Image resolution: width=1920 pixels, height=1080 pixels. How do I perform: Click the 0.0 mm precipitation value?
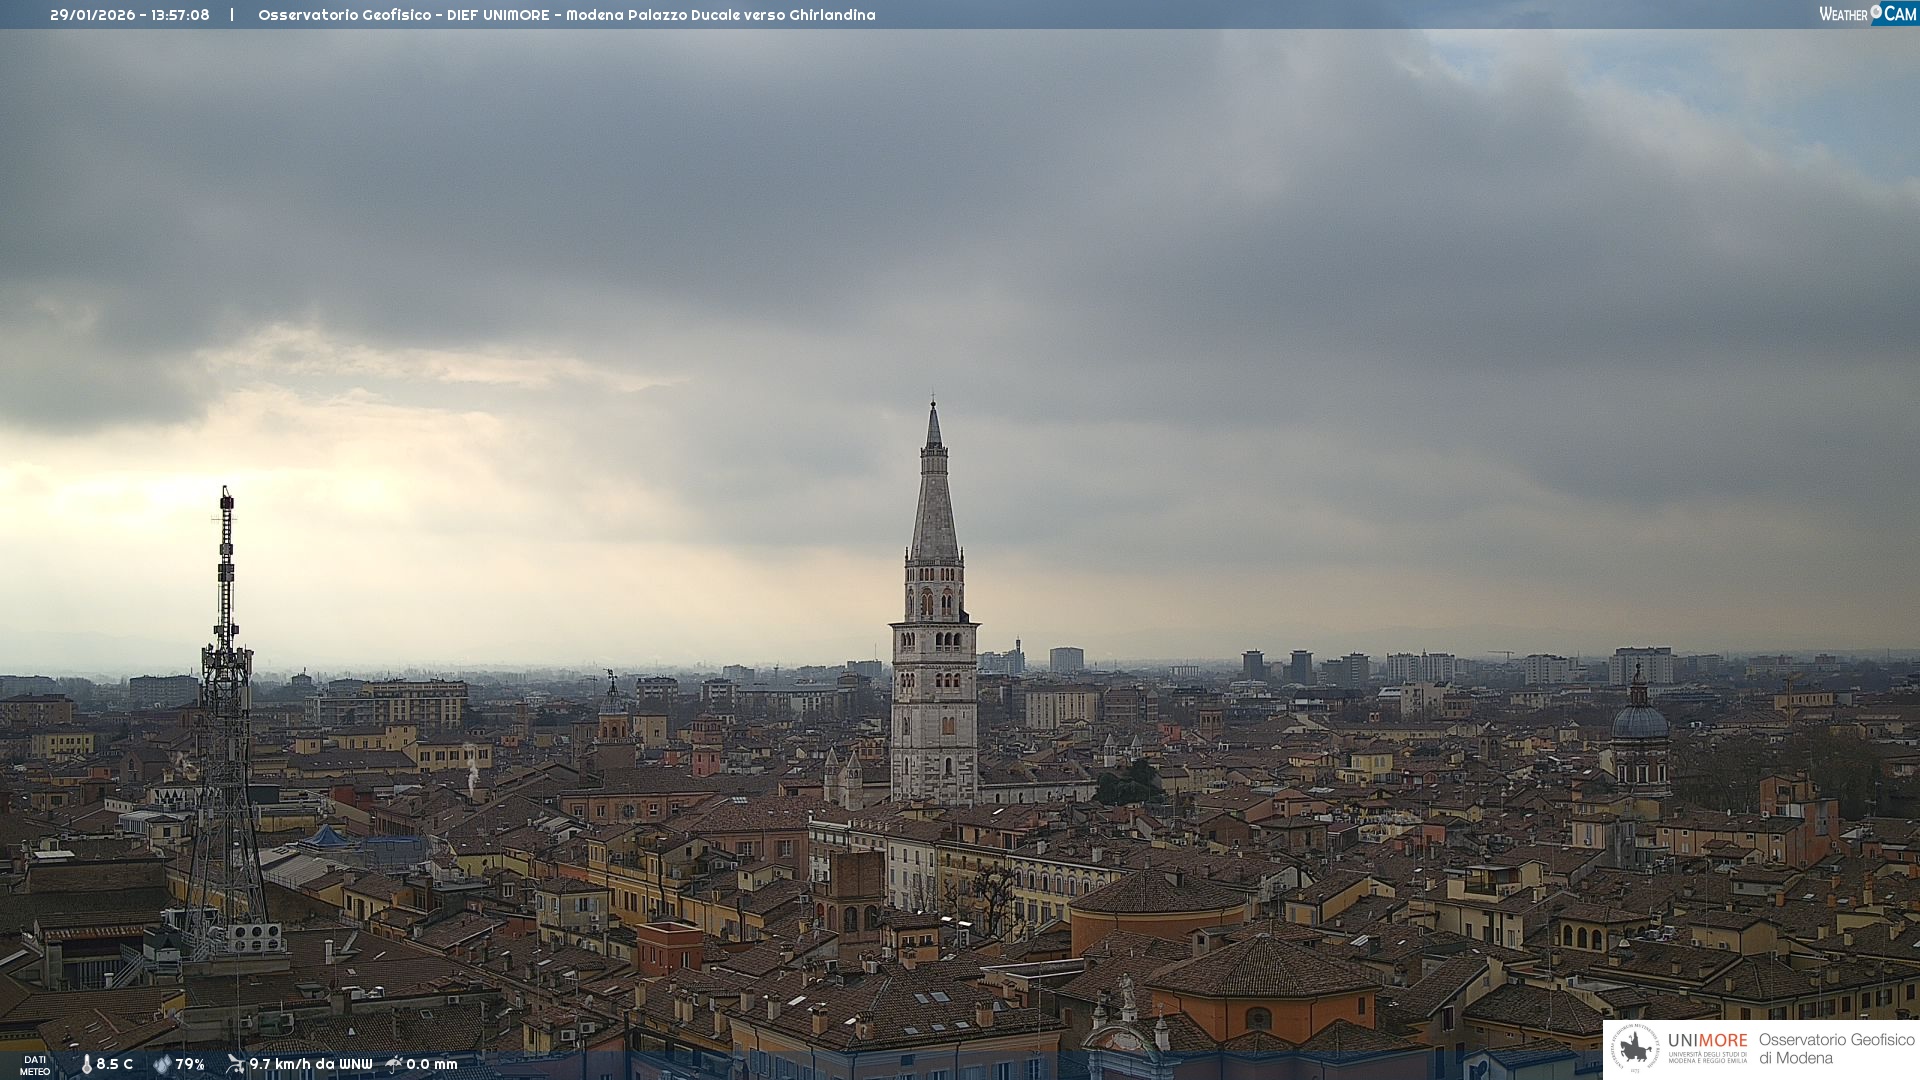point(432,1065)
